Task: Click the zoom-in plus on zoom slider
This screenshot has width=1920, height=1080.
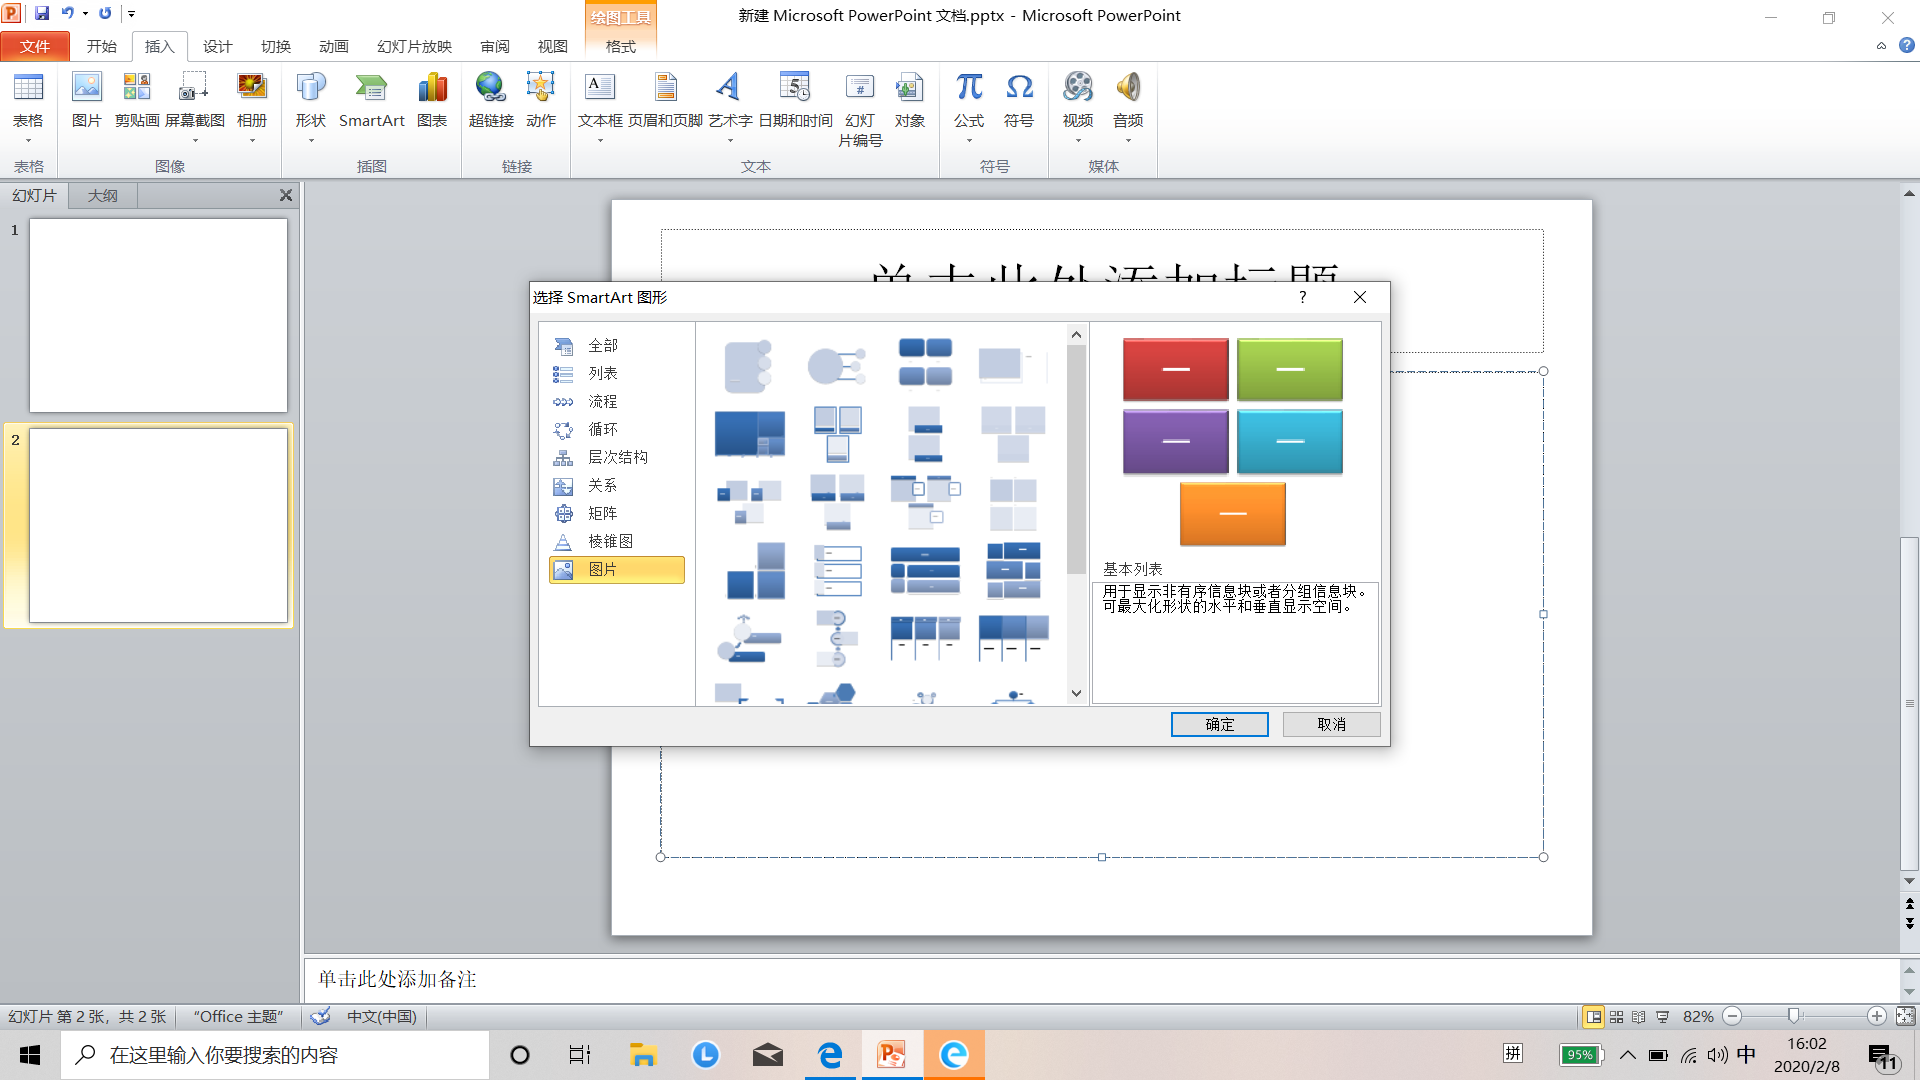Action: (1876, 1016)
